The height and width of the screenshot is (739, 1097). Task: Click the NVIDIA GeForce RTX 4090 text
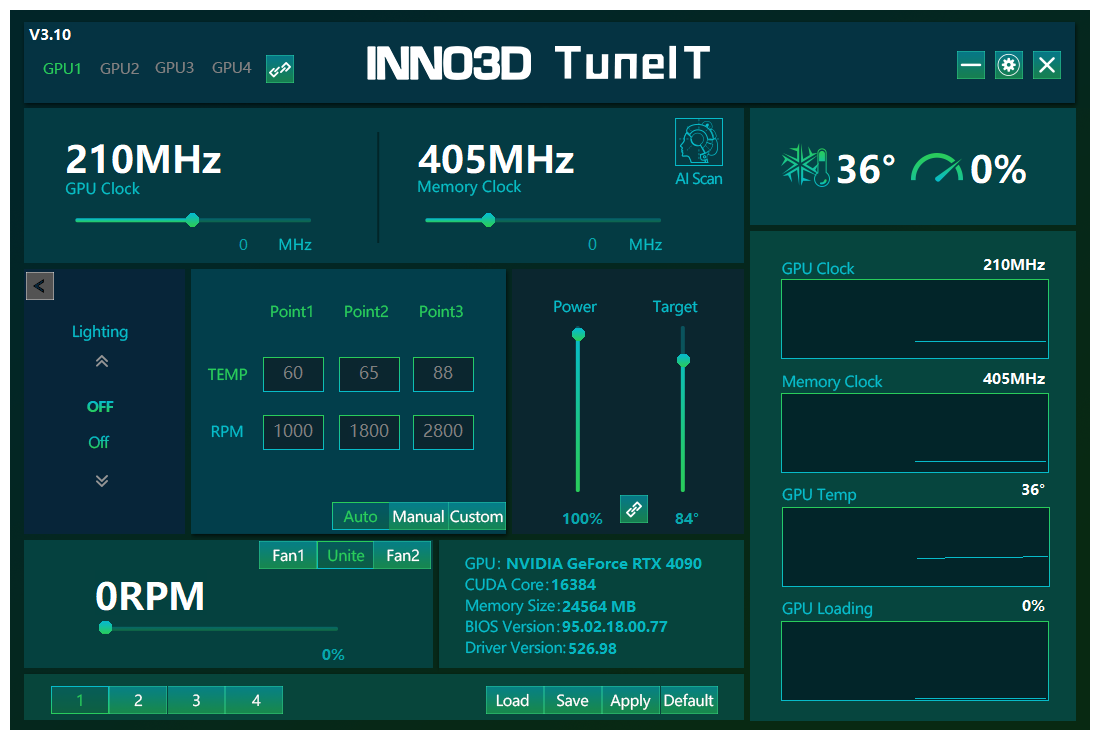coord(604,563)
